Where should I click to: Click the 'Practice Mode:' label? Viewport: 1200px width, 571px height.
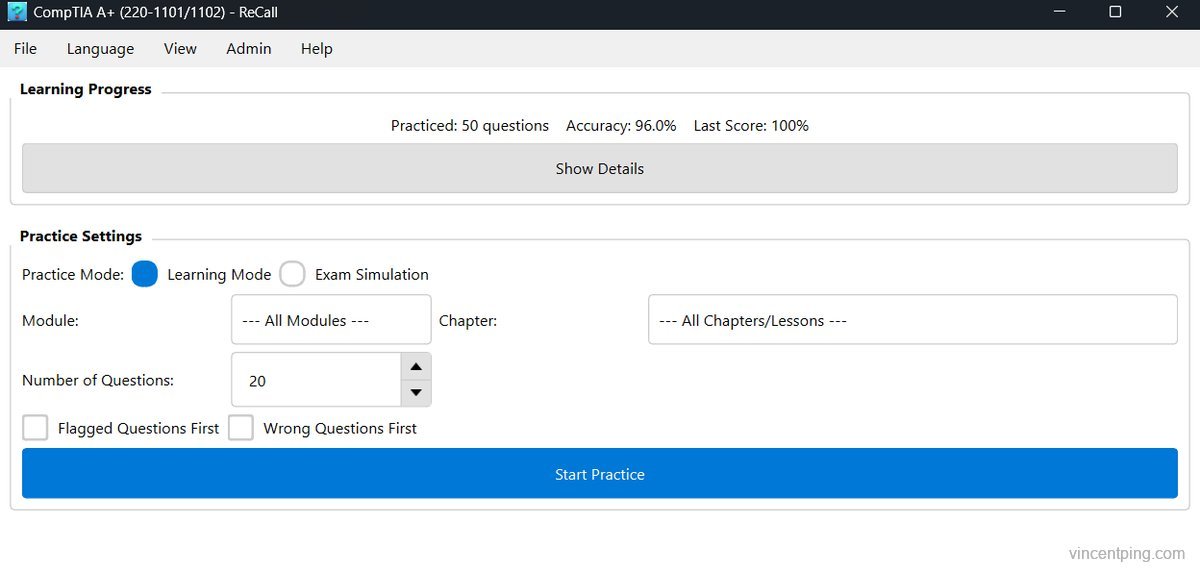click(73, 274)
